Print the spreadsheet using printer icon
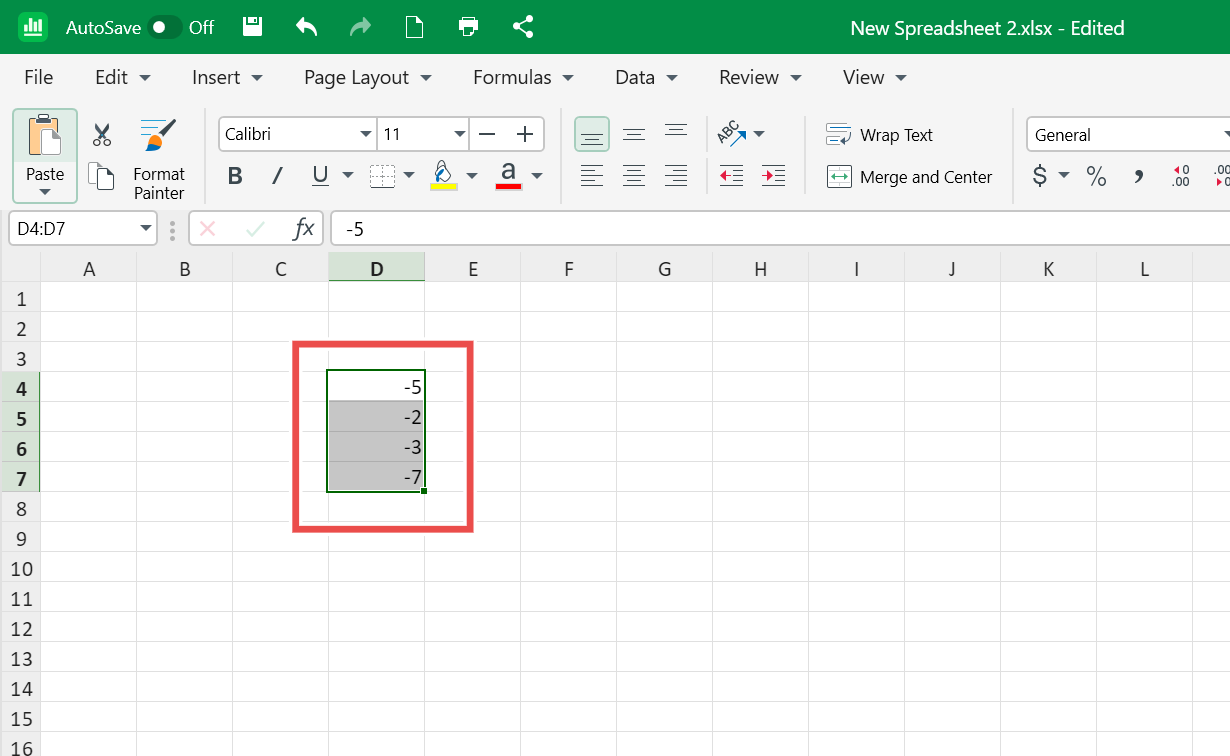The width and height of the screenshot is (1230, 756). point(467,27)
